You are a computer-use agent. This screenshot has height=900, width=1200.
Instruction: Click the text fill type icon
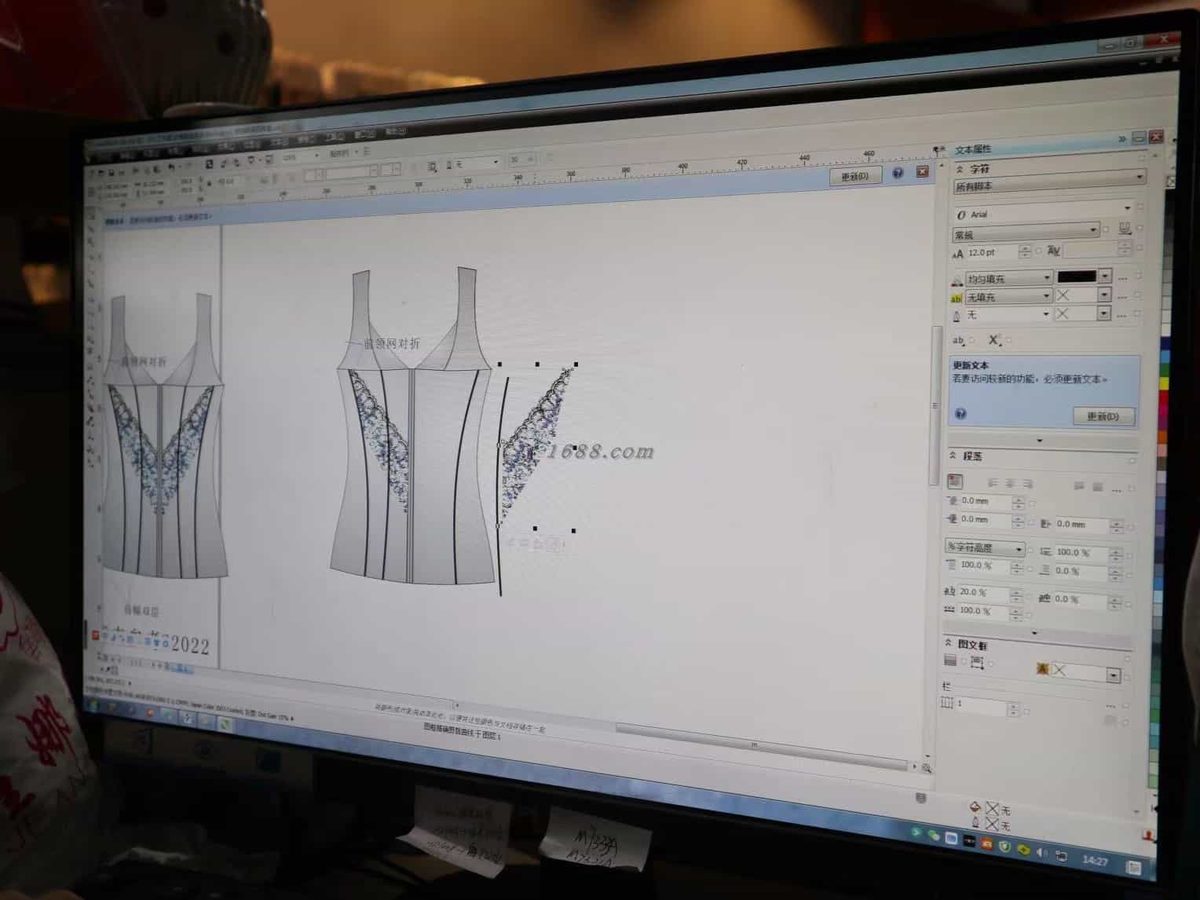(956, 278)
